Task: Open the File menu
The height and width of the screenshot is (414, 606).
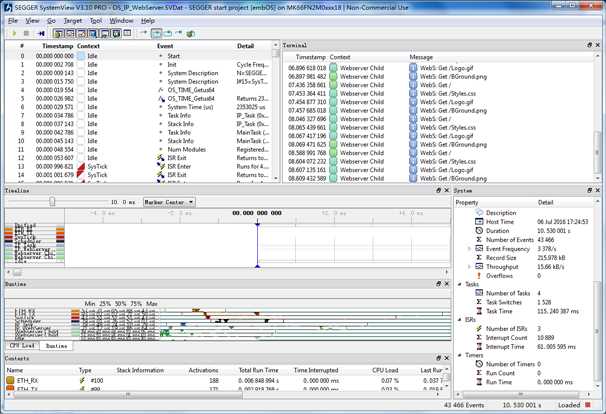Action: point(13,21)
